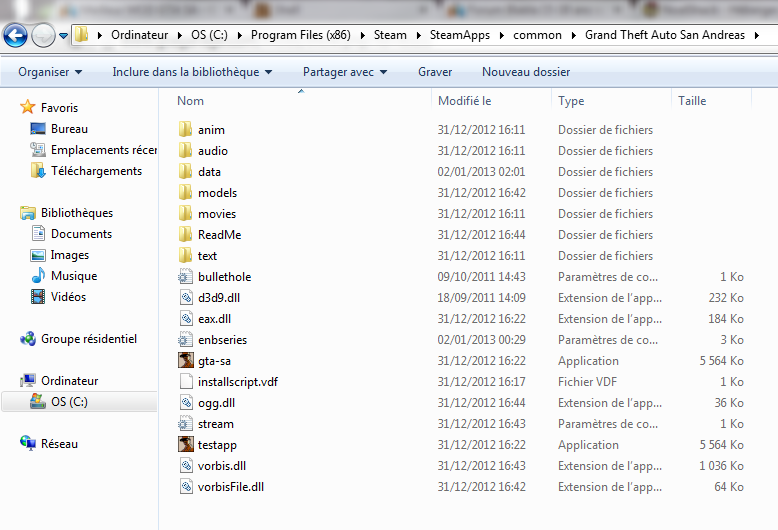Image resolution: width=778 pixels, height=530 pixels.
Task: Click Graver in the toolbar
Action: pyautogui.click(x=435, y=72)
